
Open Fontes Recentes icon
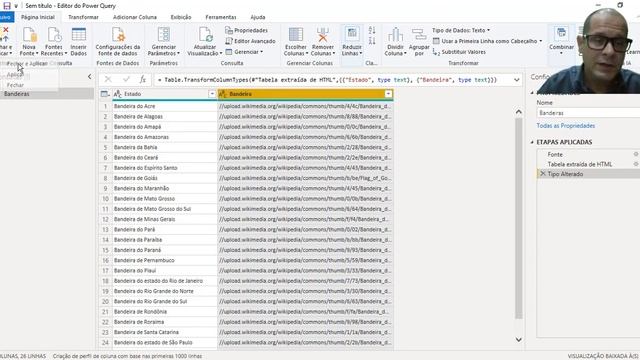coord(54,35)
